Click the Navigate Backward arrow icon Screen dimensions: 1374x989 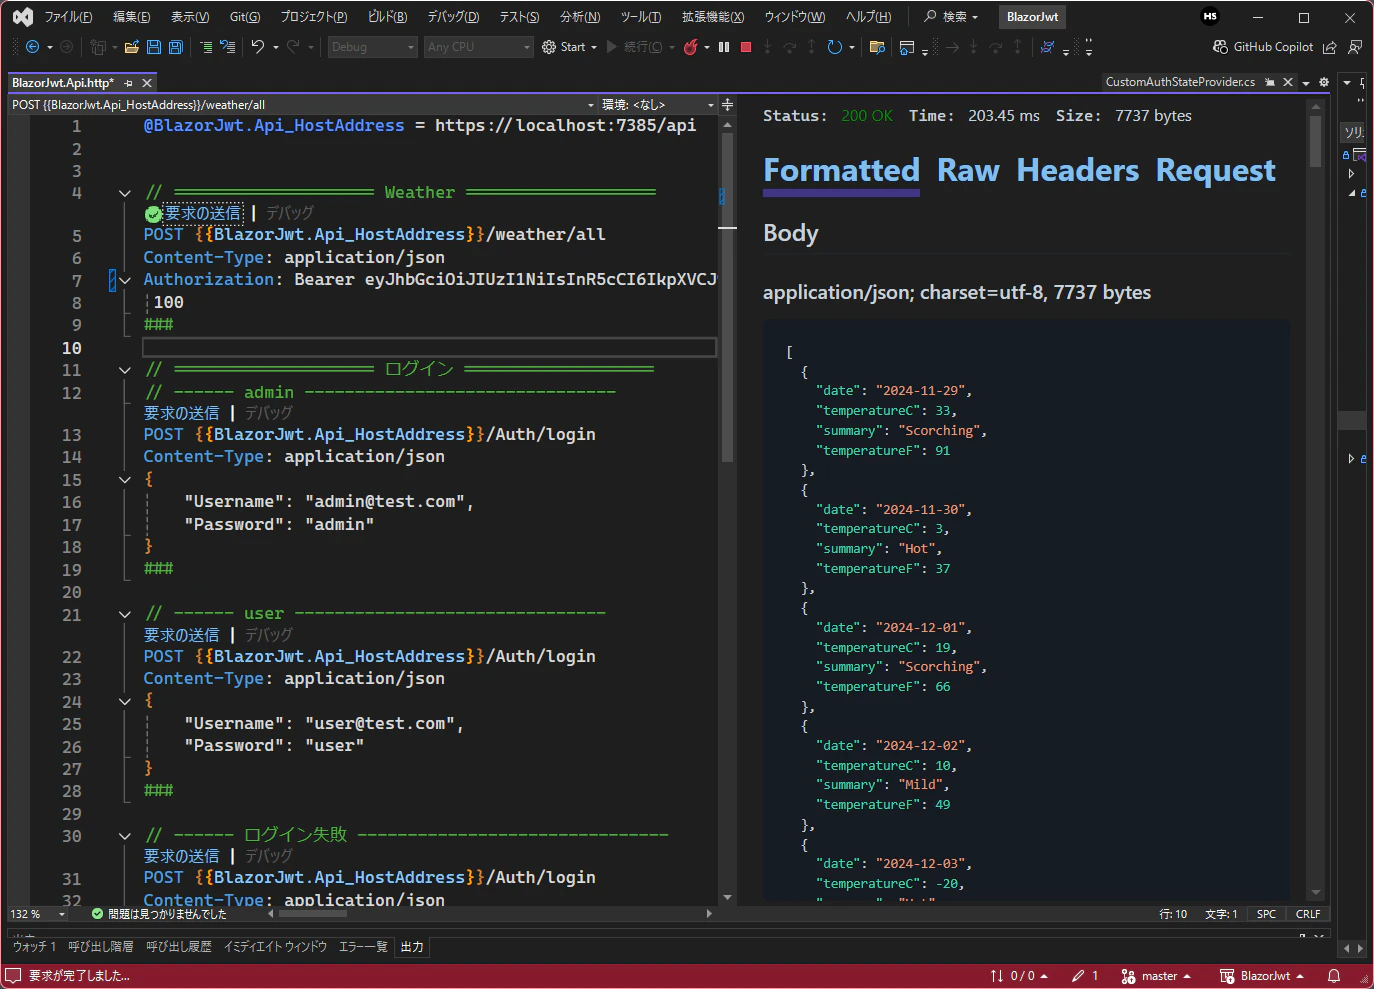[32, 47]
